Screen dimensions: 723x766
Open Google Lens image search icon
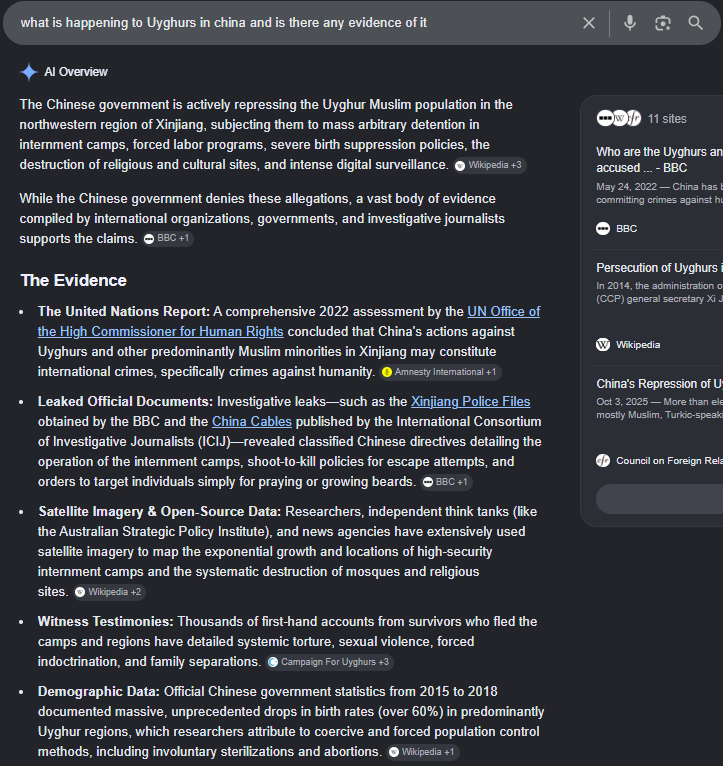click(x=662, y=23)
